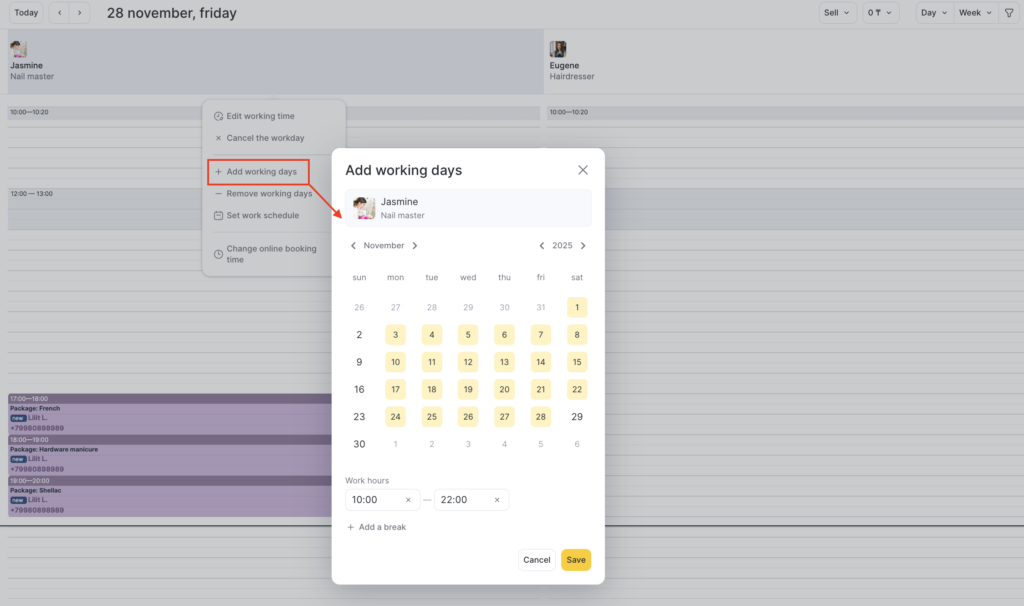This screenshot has width=1024, height=606.
Task: Go to next year after 2025
Action: click(x=583, y=246)
